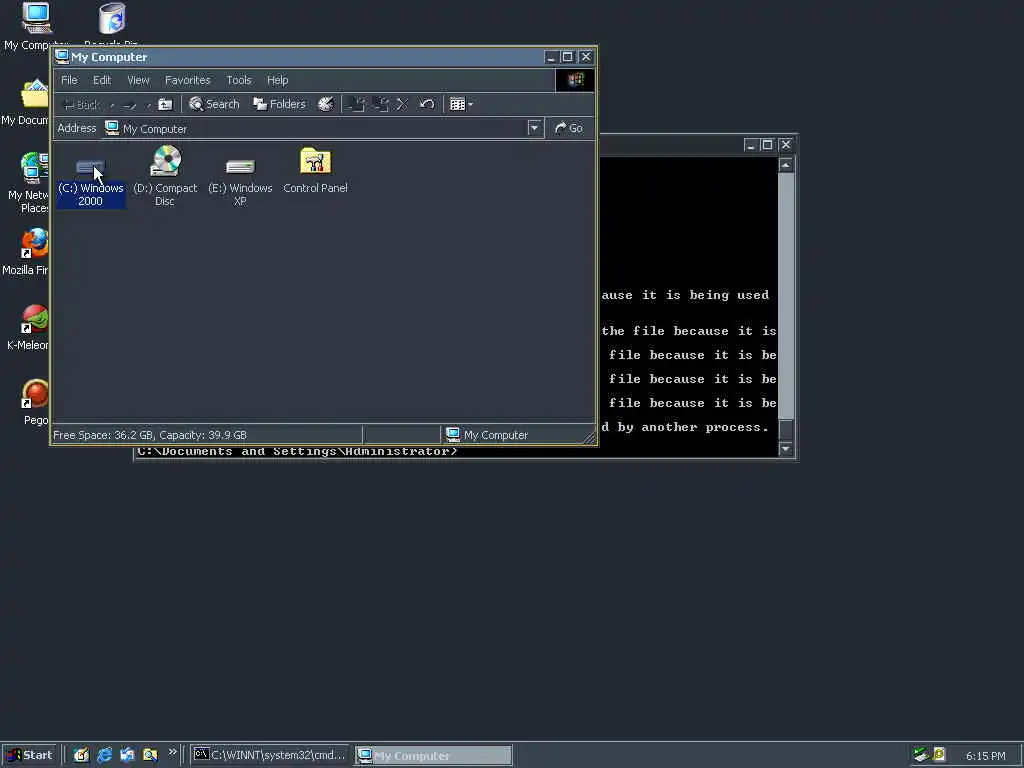Select the (C:) Windows 2000 drive
Screen dimensions: 1024x768
(x=90, y=176)
